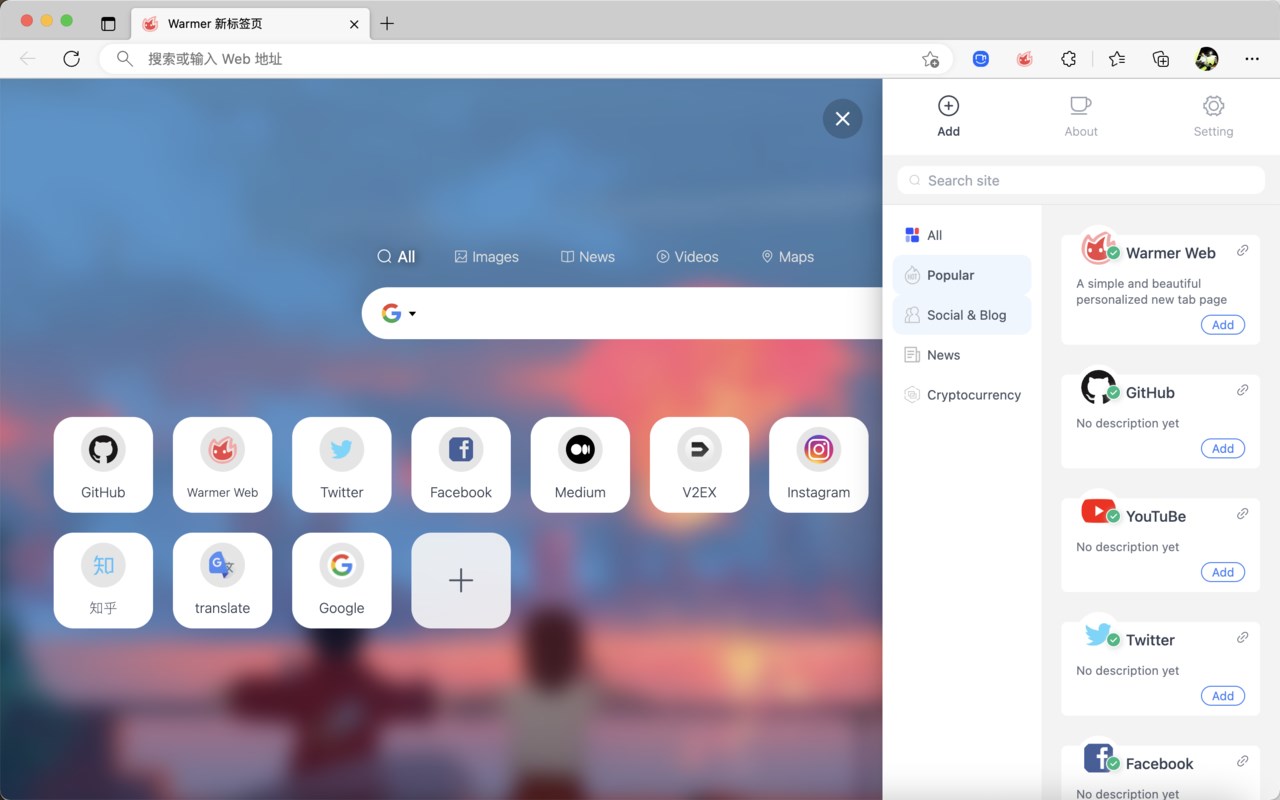Image resolution: width=1280 pixels, height=800 pixels.
Task: Open the browser profile avatar
Action: tap(1207, 59)
